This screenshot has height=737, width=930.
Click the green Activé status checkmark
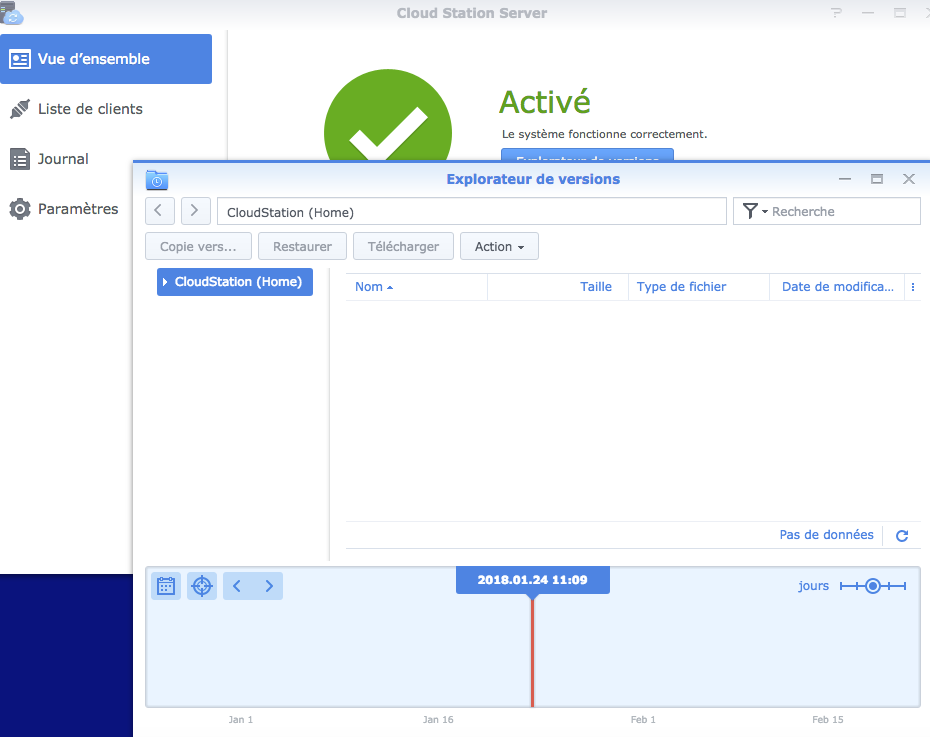click(x=388, y=116)
